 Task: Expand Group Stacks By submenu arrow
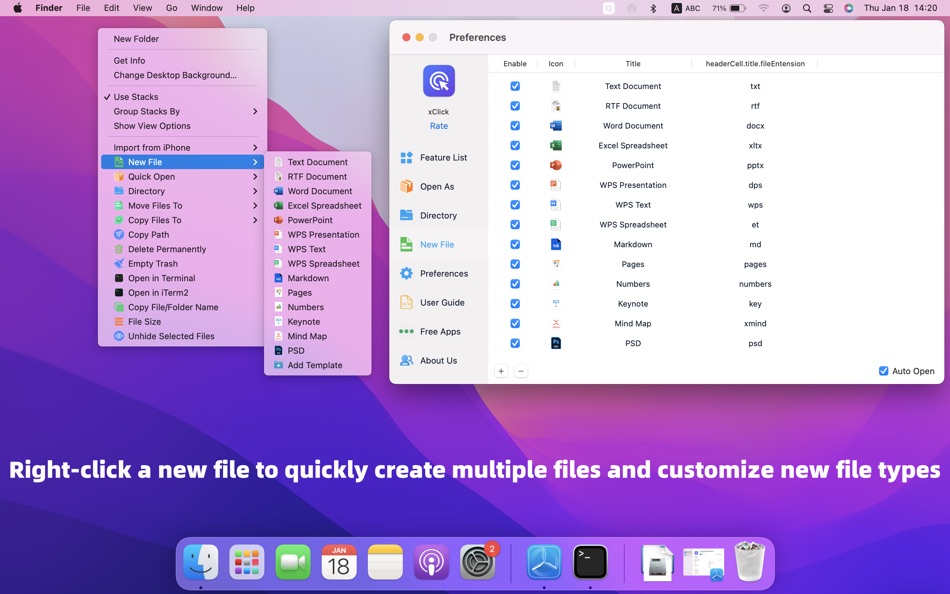(x=255, y=112)
